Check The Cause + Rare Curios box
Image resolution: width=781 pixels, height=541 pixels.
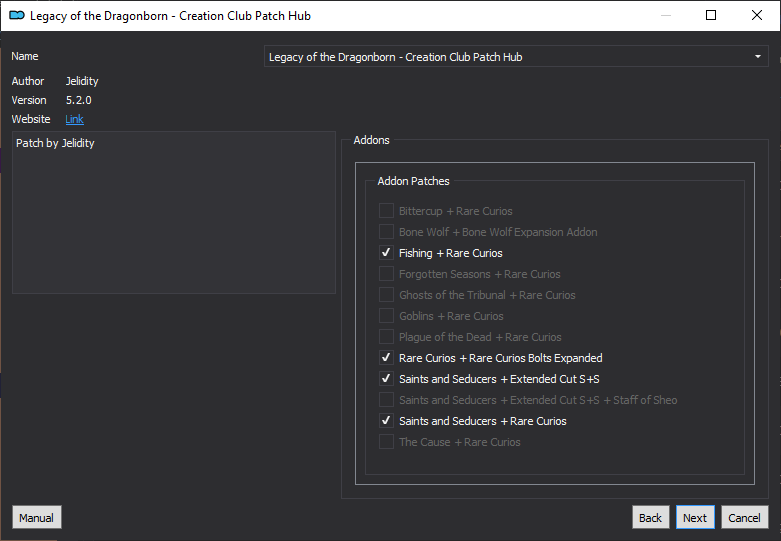coord(386,442)
